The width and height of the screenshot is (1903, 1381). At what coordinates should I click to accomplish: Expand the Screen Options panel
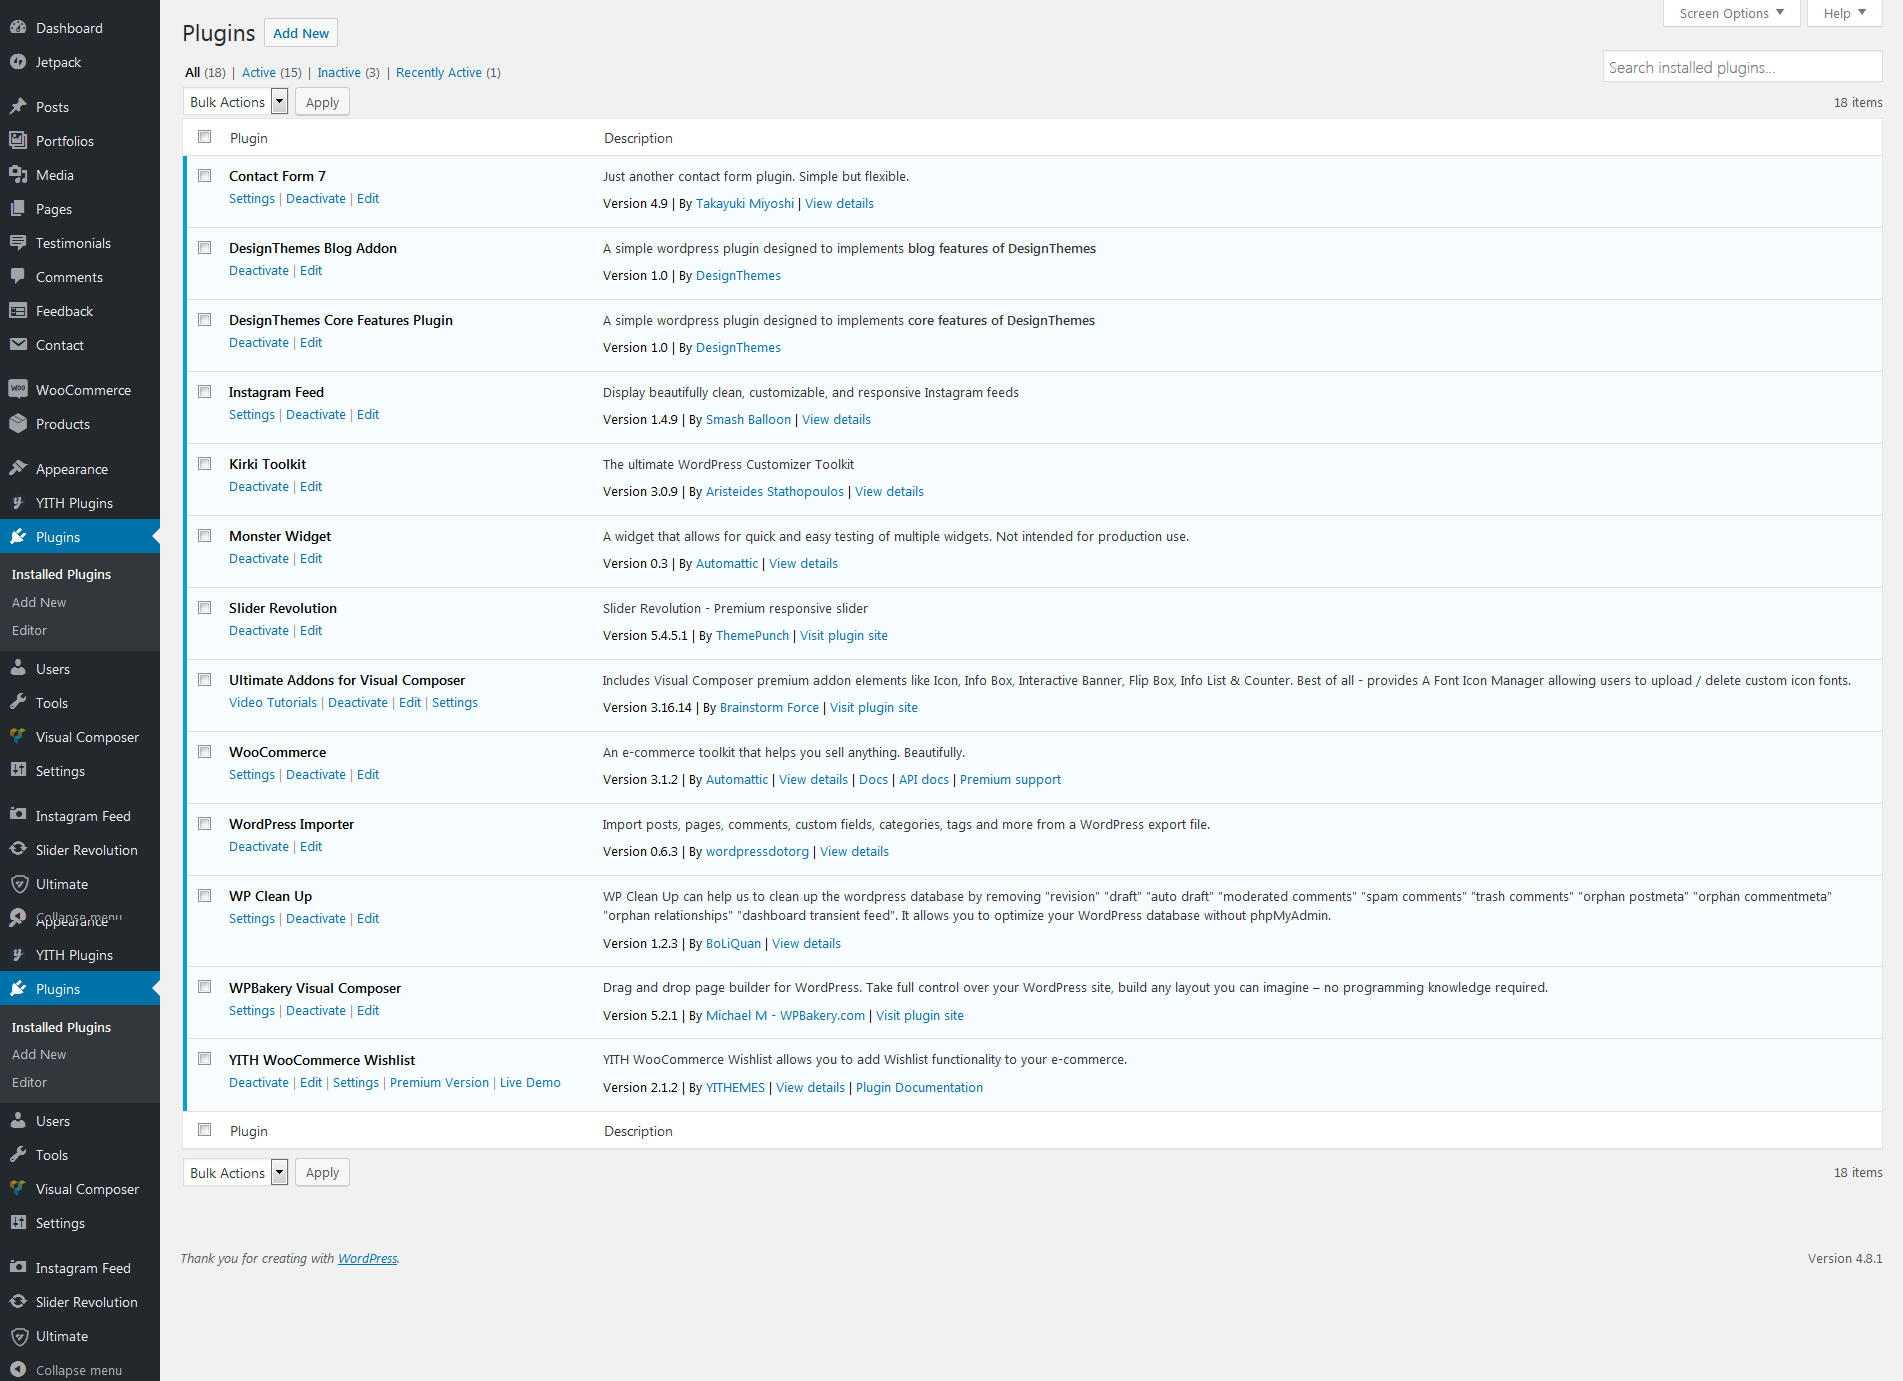[x=1731, y=13]
